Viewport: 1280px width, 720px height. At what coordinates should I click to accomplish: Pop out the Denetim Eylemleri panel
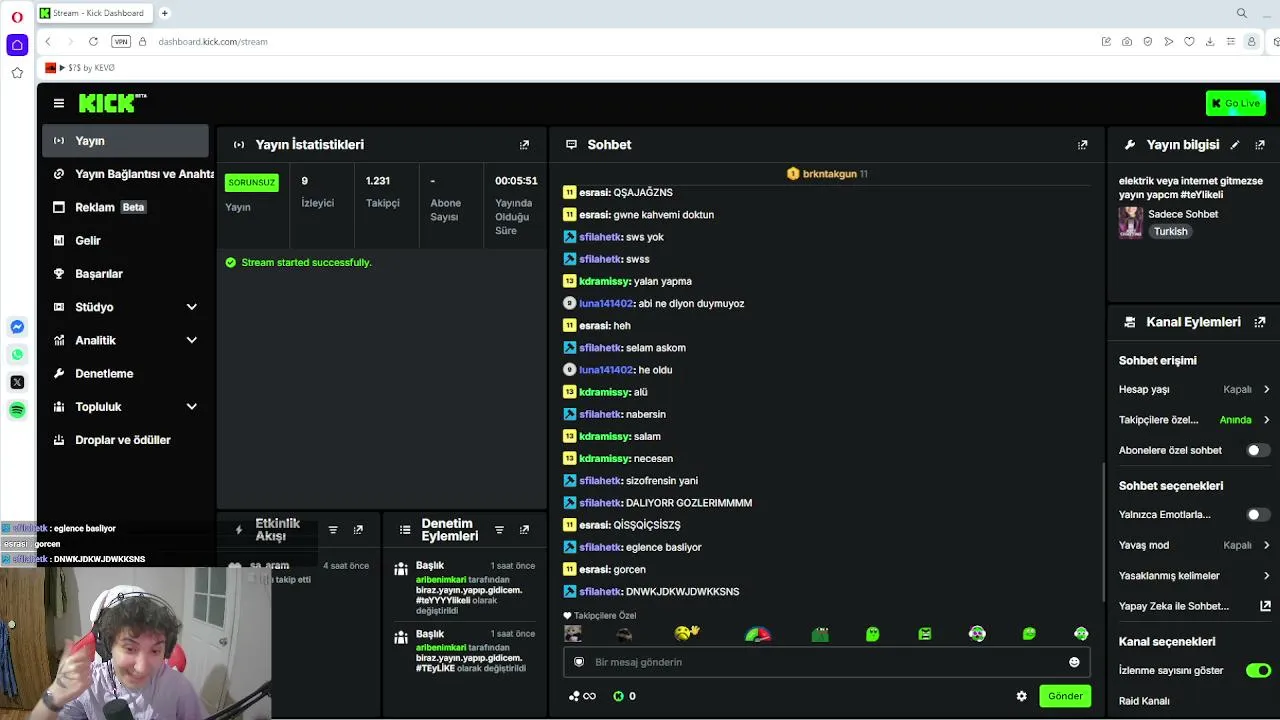[x=524, y=530]
